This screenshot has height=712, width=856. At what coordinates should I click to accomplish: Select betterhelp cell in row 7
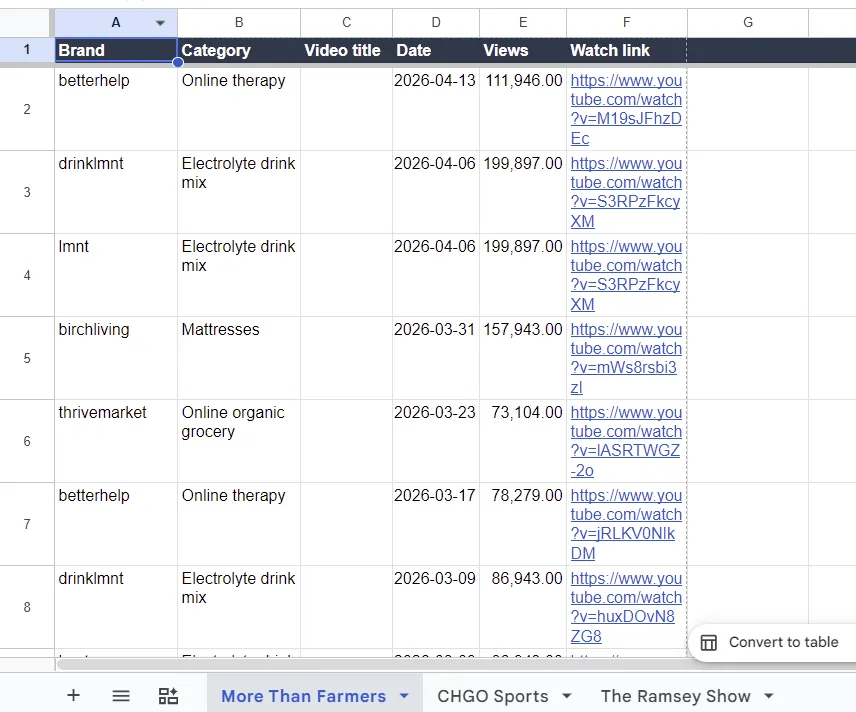coord(116,524)
